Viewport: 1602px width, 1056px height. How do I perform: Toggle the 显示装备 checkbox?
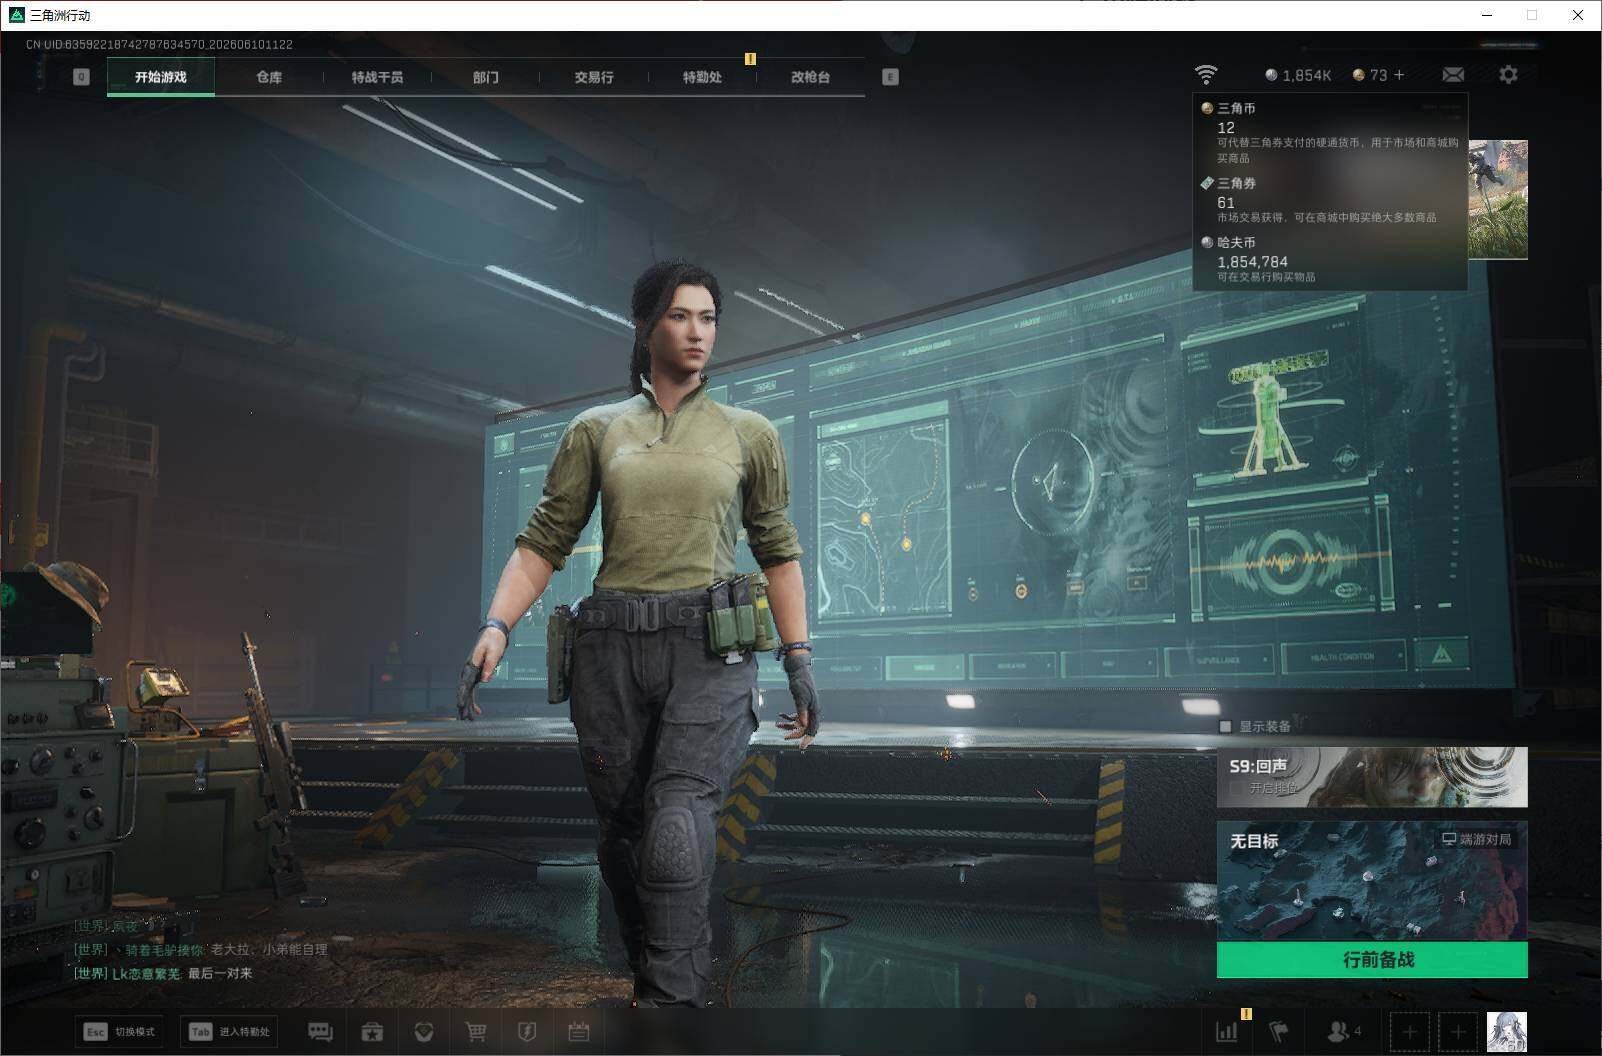(1225, 727)
